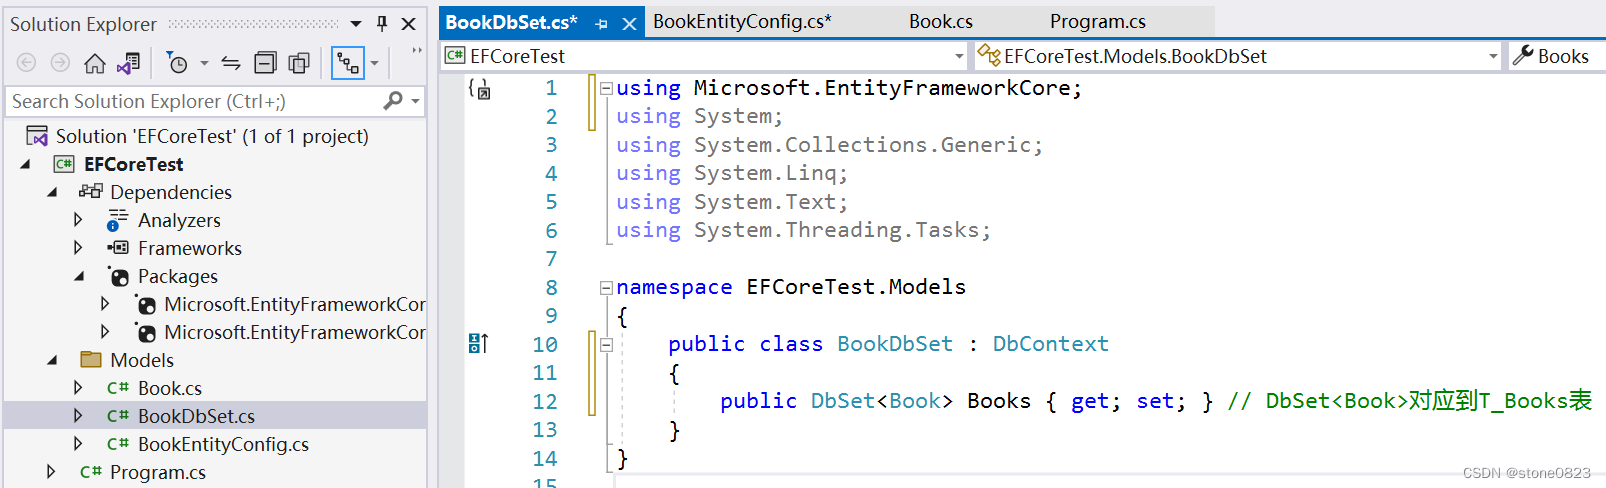Image resolution: width=1606 pixels, height=488 pixels.
Task: Click the Models folder icon
Action: pyautogui.click(x=91, y=359)
